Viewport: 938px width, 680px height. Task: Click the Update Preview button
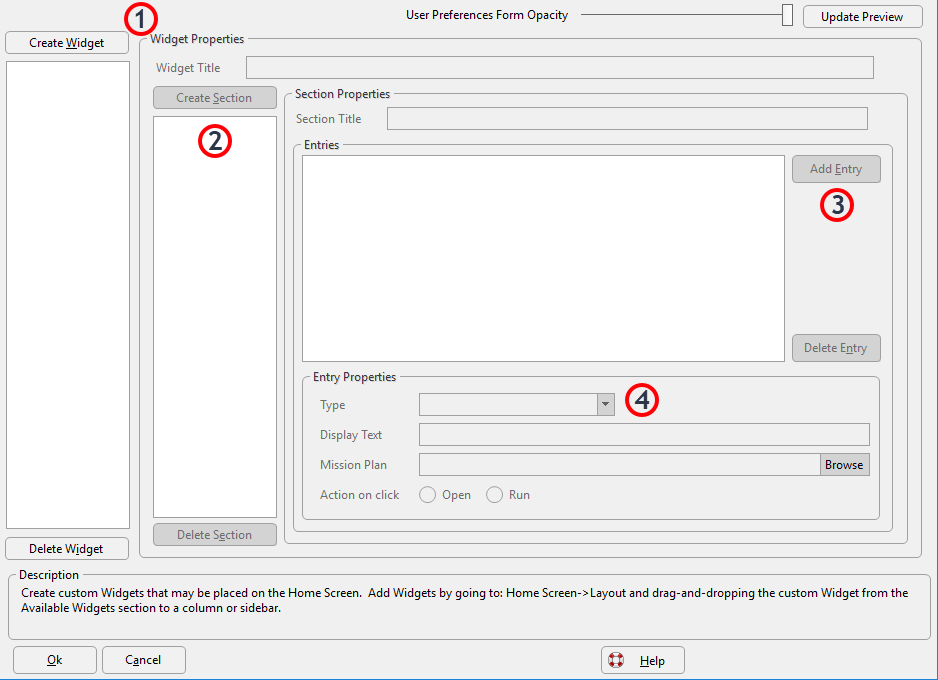[862, 17]
